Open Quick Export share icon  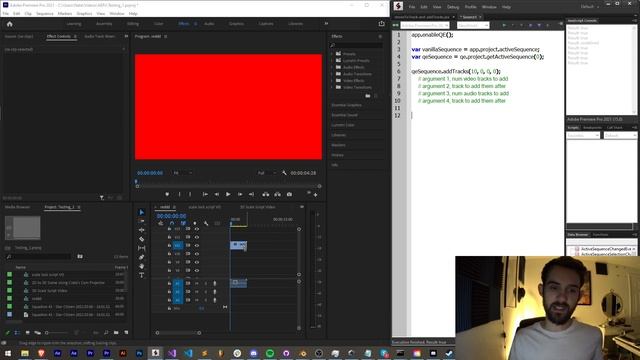pos(382,24)
